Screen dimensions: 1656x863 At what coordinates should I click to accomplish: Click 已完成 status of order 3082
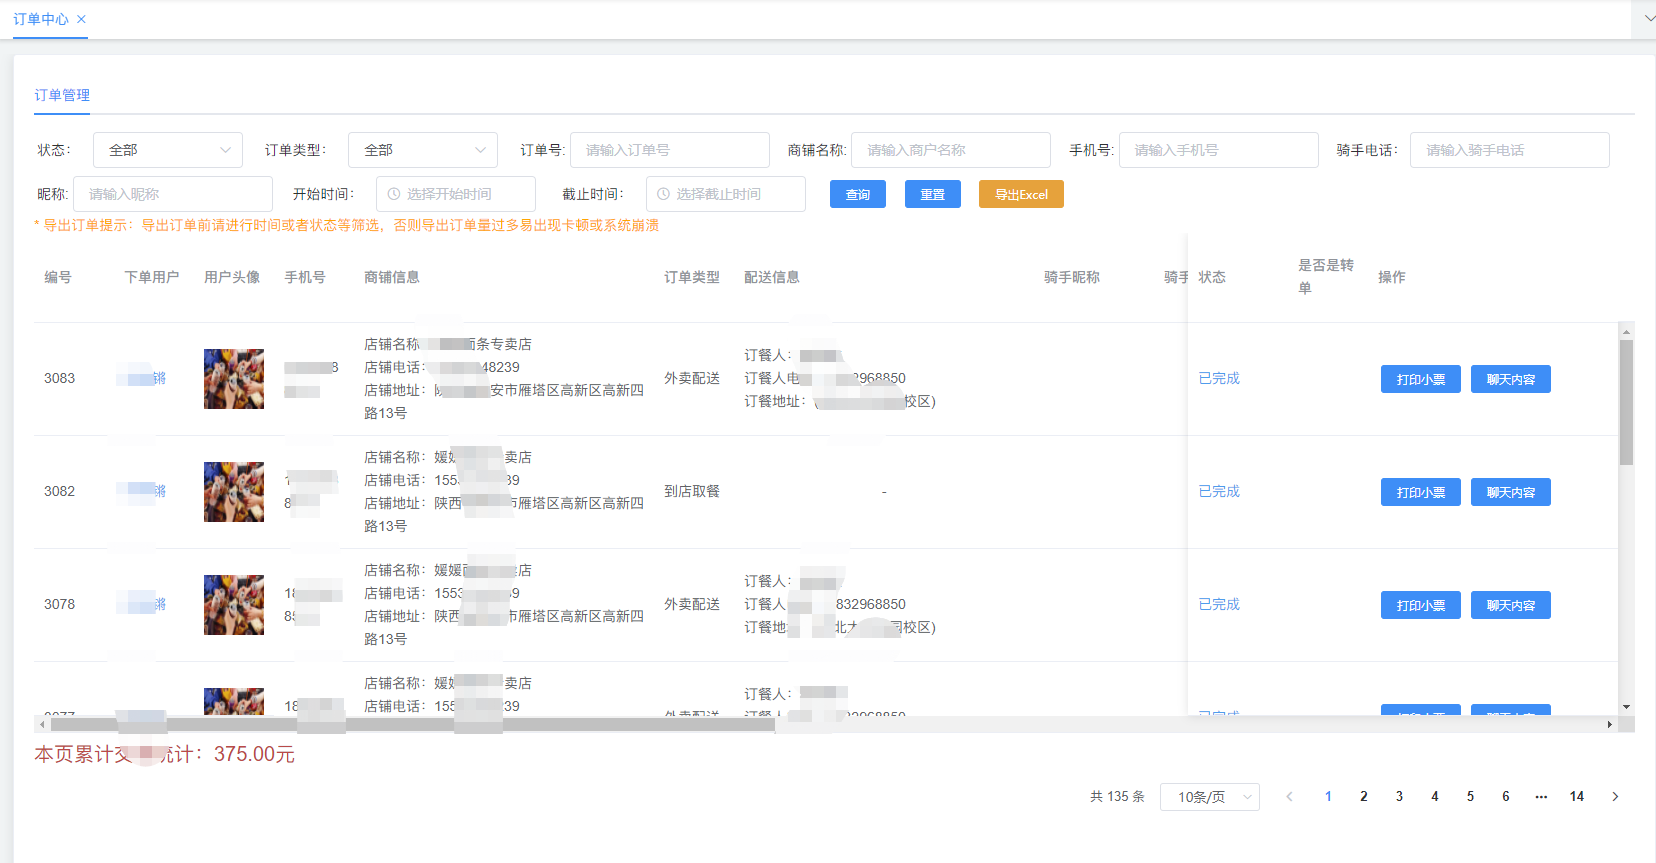pos(1219,491)
